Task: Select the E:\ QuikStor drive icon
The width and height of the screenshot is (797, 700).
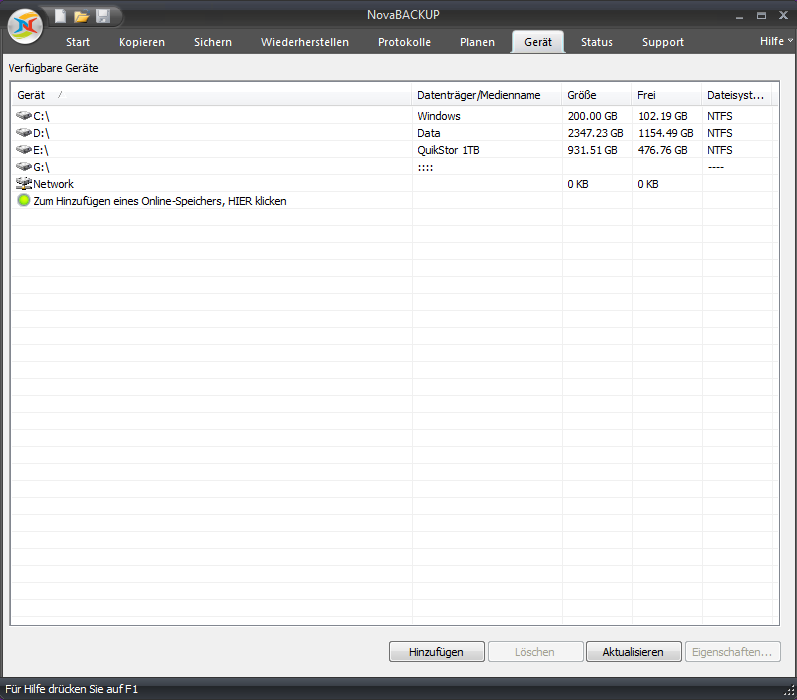Action: tap(24, 150)
